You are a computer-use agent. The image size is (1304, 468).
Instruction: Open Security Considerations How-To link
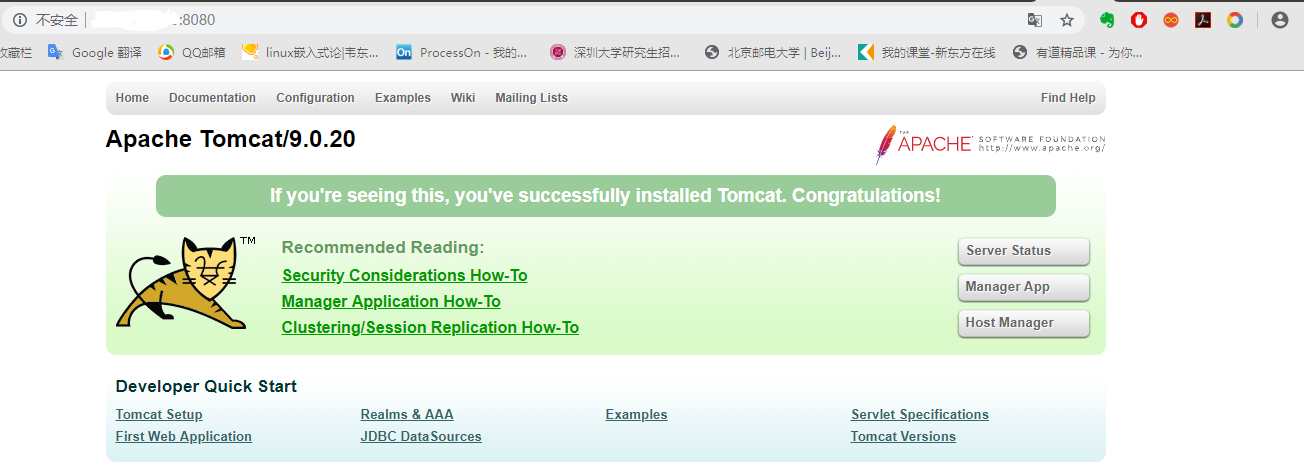pos(404,275)
